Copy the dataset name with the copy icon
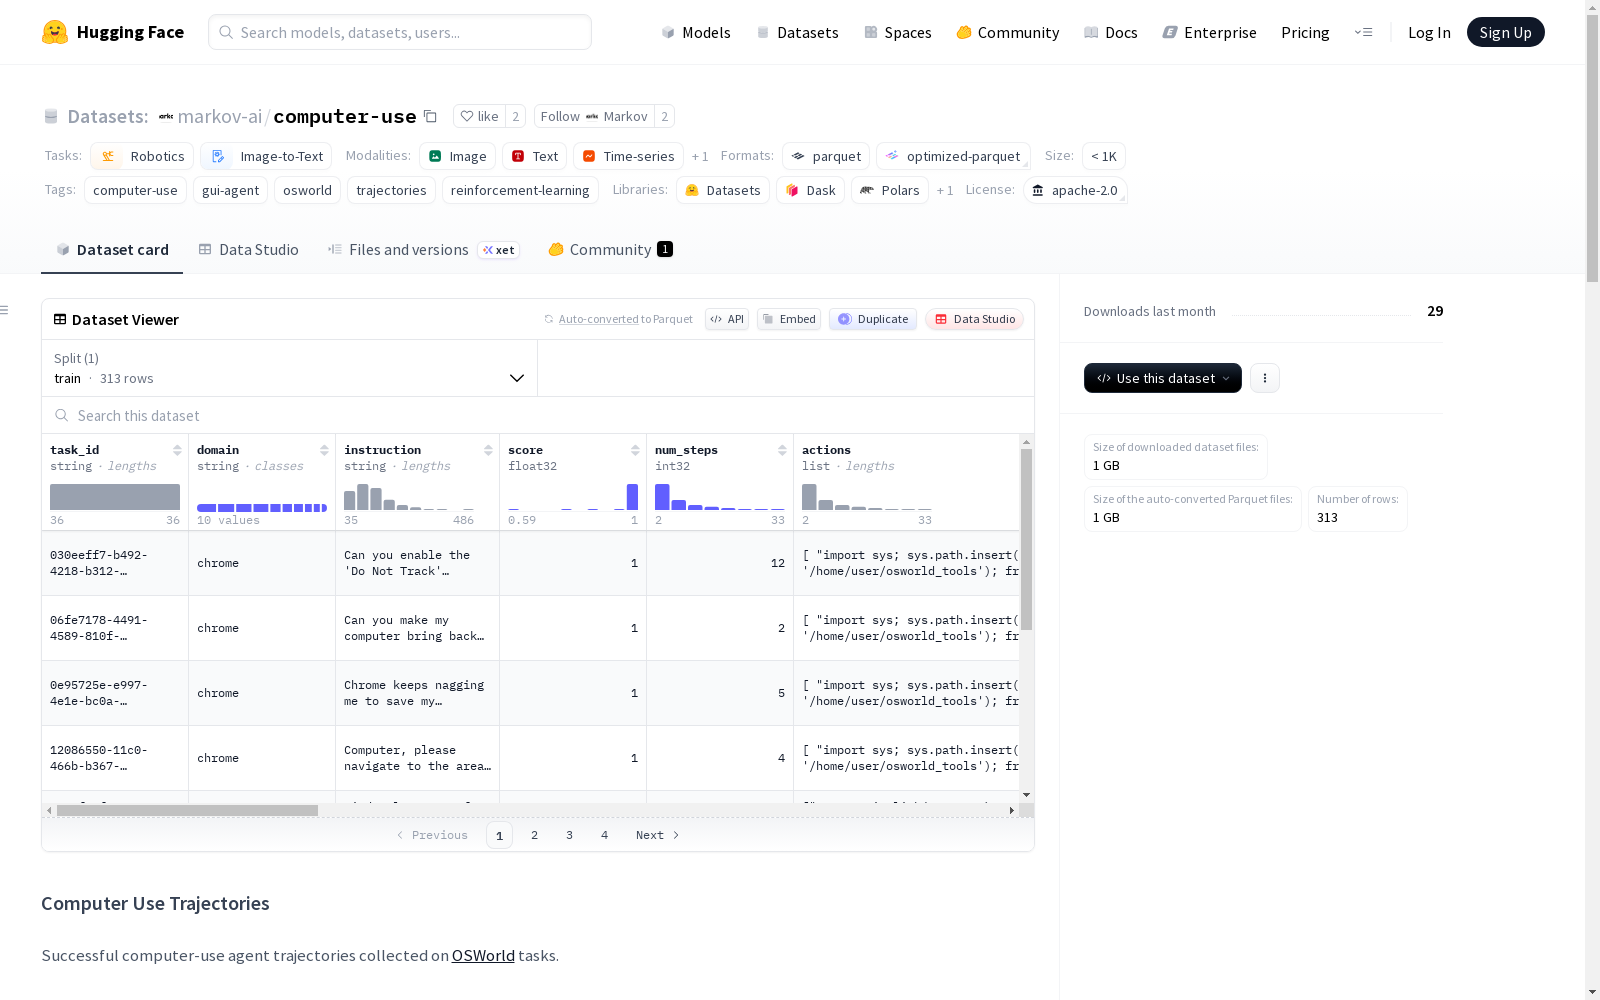The image size is (1600, 1000). [x=430, y=116]
